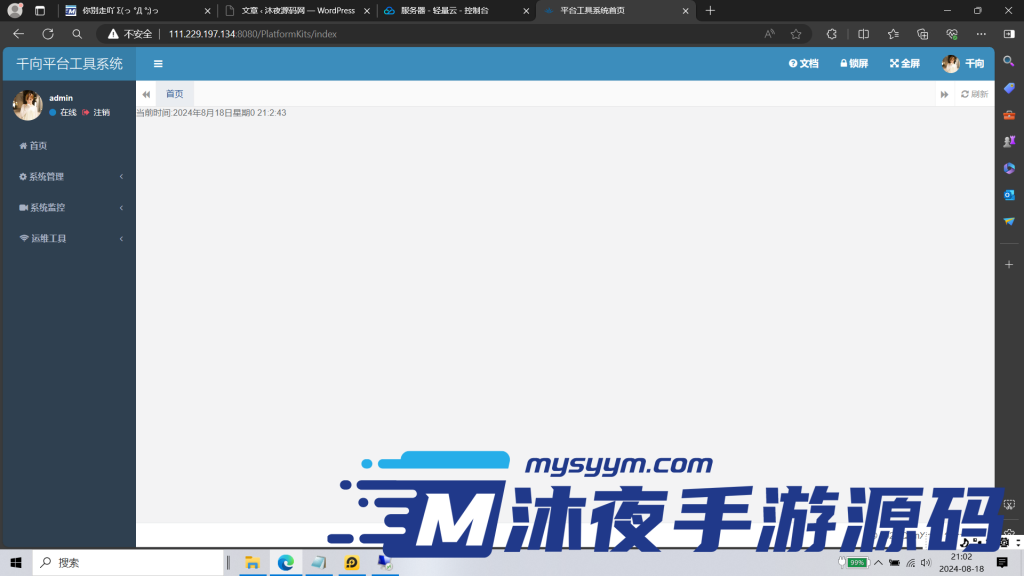Click the 锁屏 lock screen icon
Screen dimensions: 1024x576
pos(843,63)
